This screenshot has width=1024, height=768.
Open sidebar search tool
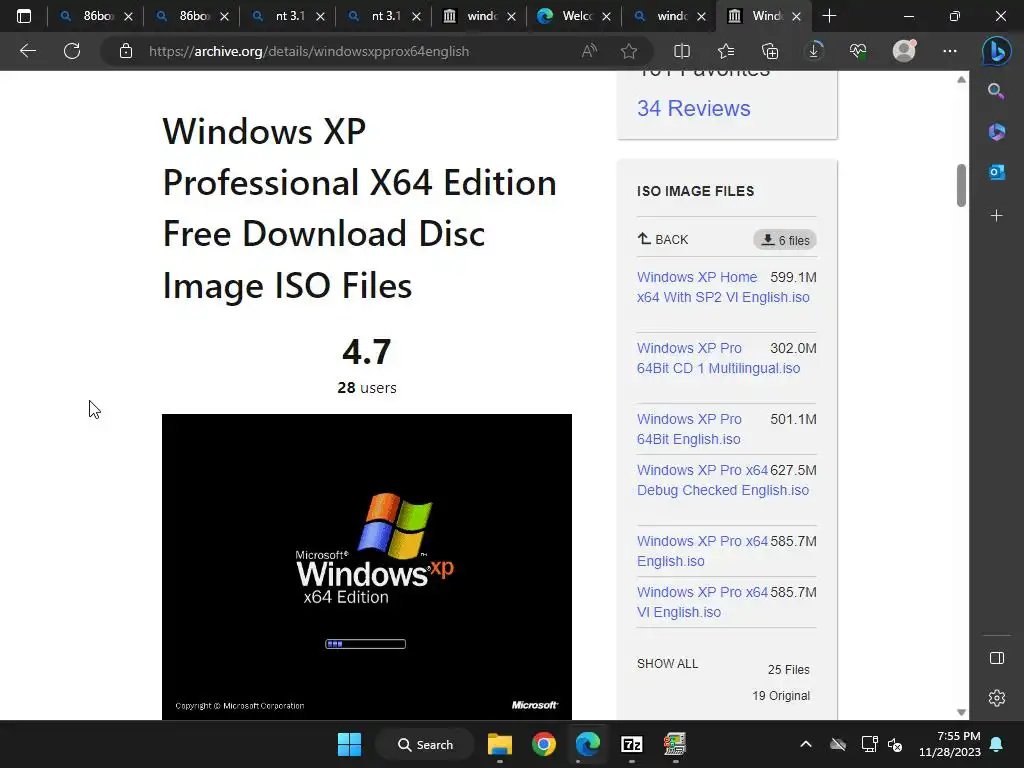tap(996, 91)
